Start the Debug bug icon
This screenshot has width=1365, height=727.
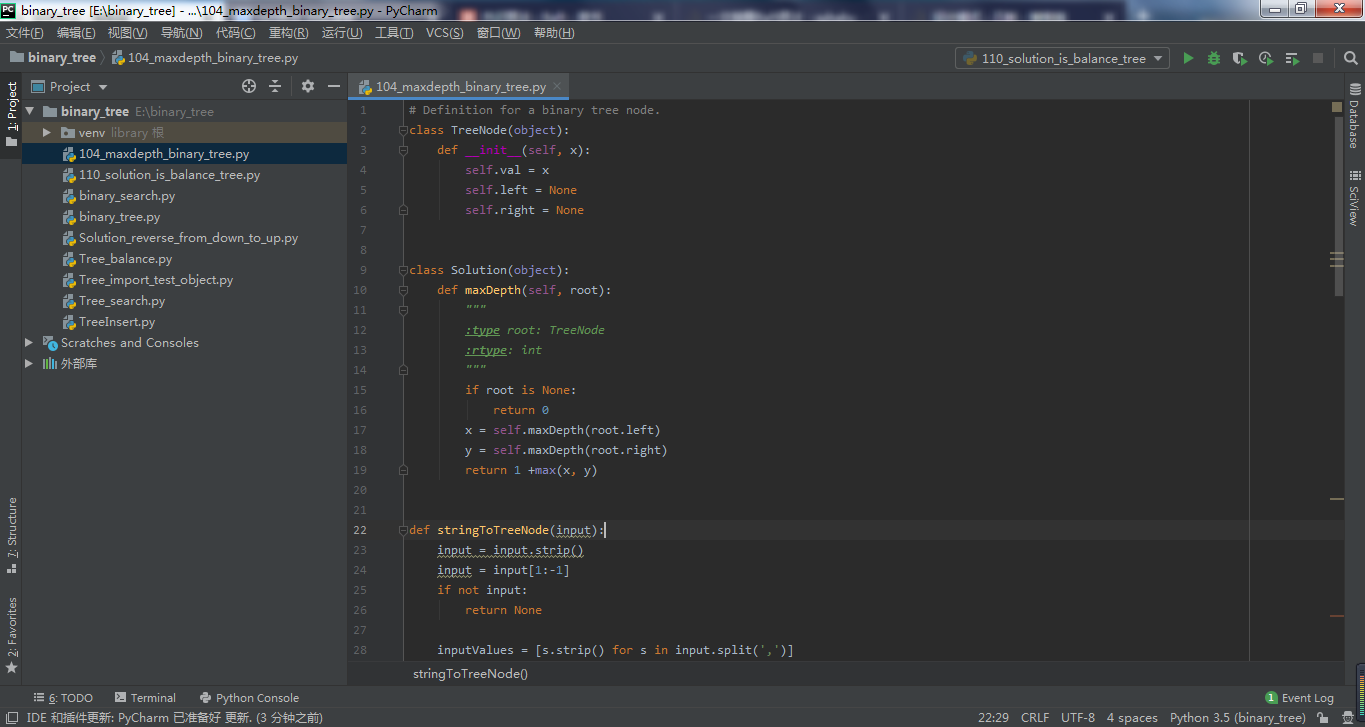click(x=1214, y=58)
